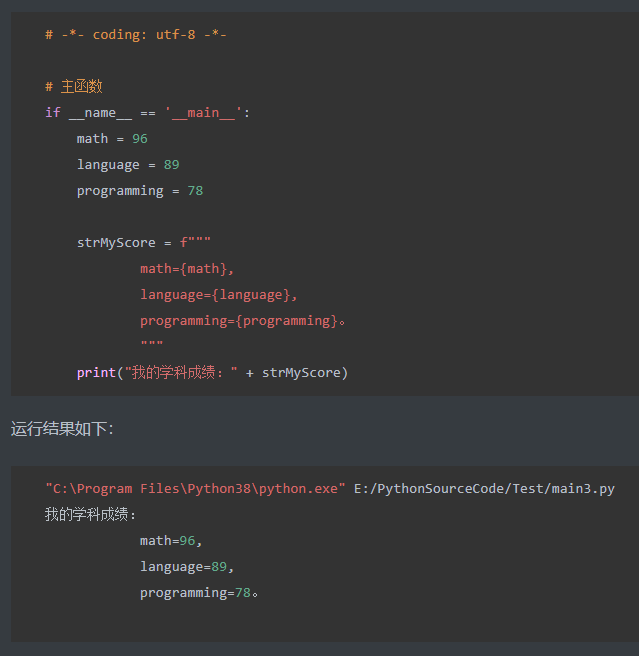The image size is (639, 656).
Task: Click the number 89 assigned to language
Action: tap(172, 165)
